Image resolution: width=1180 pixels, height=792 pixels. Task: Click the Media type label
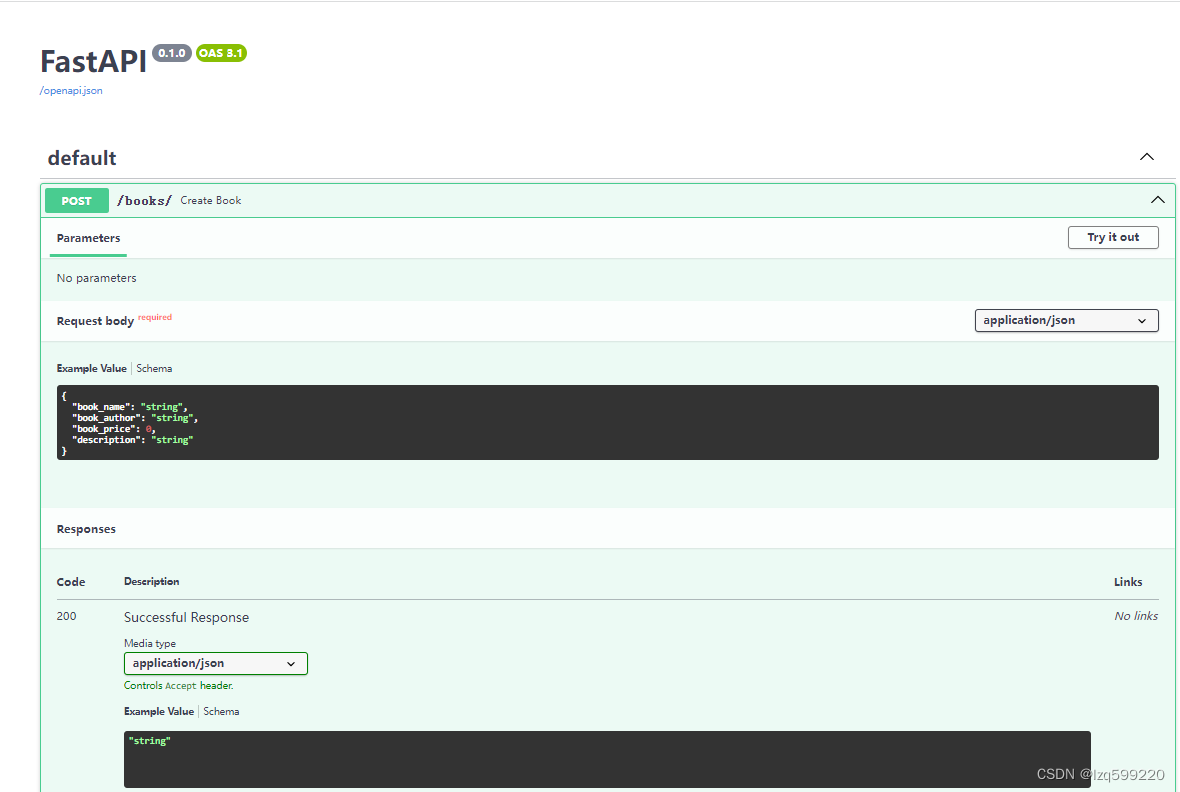tap(150, 644)
